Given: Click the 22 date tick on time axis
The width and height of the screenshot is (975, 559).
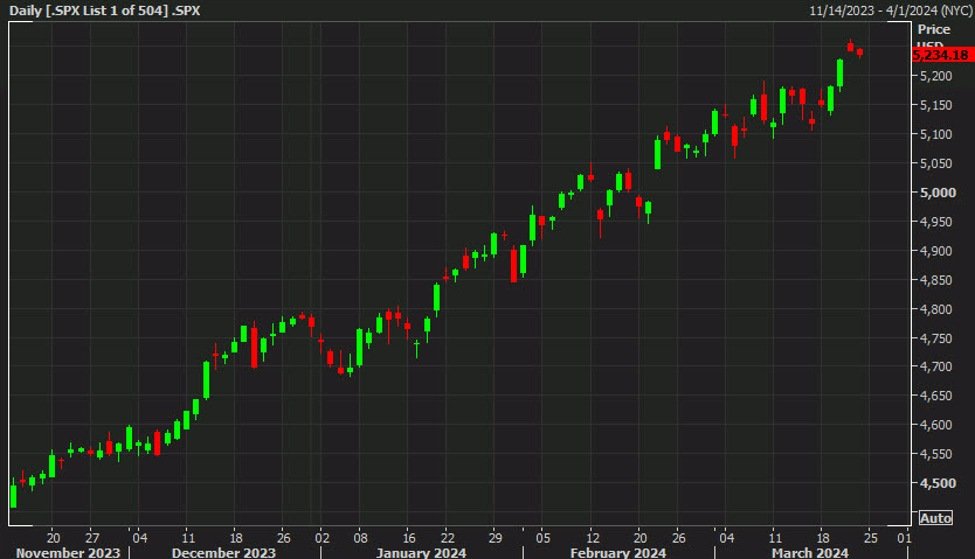Looking at the screenshot, I should click(x=449, y=535).
